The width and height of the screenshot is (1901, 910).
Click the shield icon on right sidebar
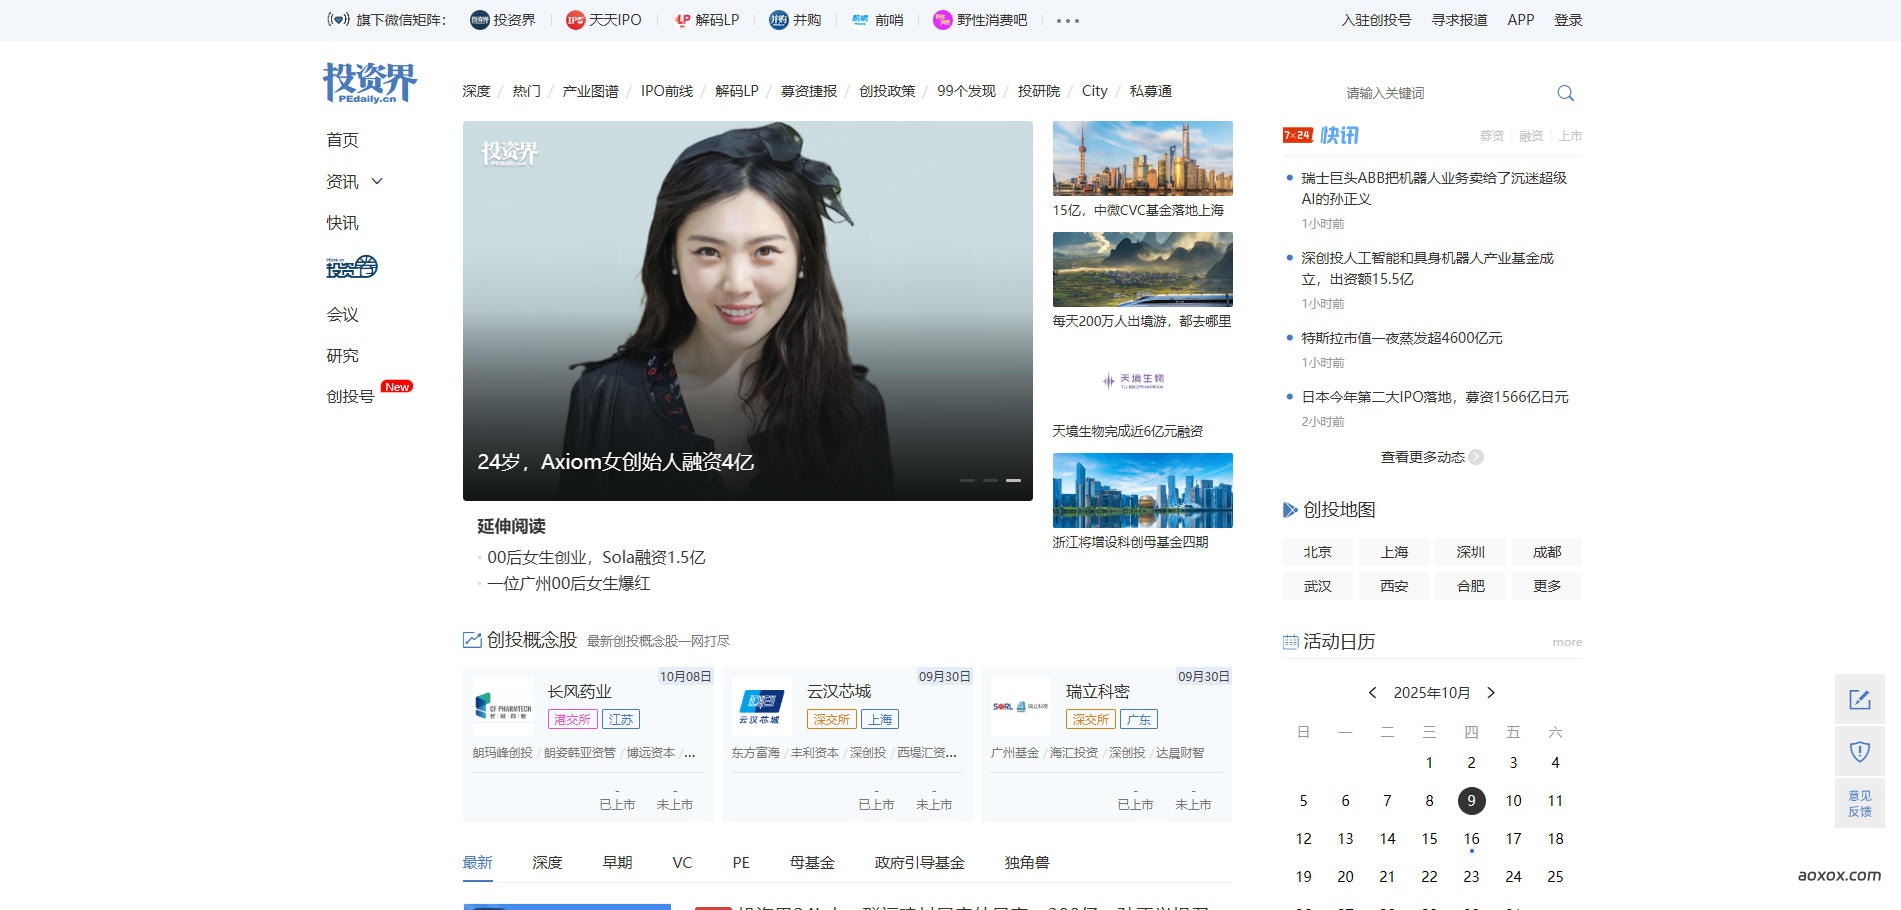click(x=1859, y=751)
